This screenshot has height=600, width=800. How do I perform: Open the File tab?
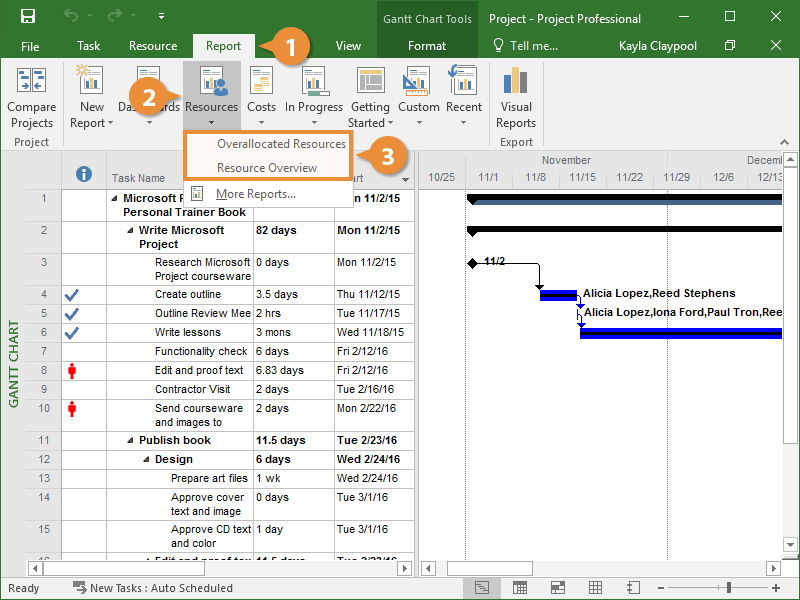(30, 46)
